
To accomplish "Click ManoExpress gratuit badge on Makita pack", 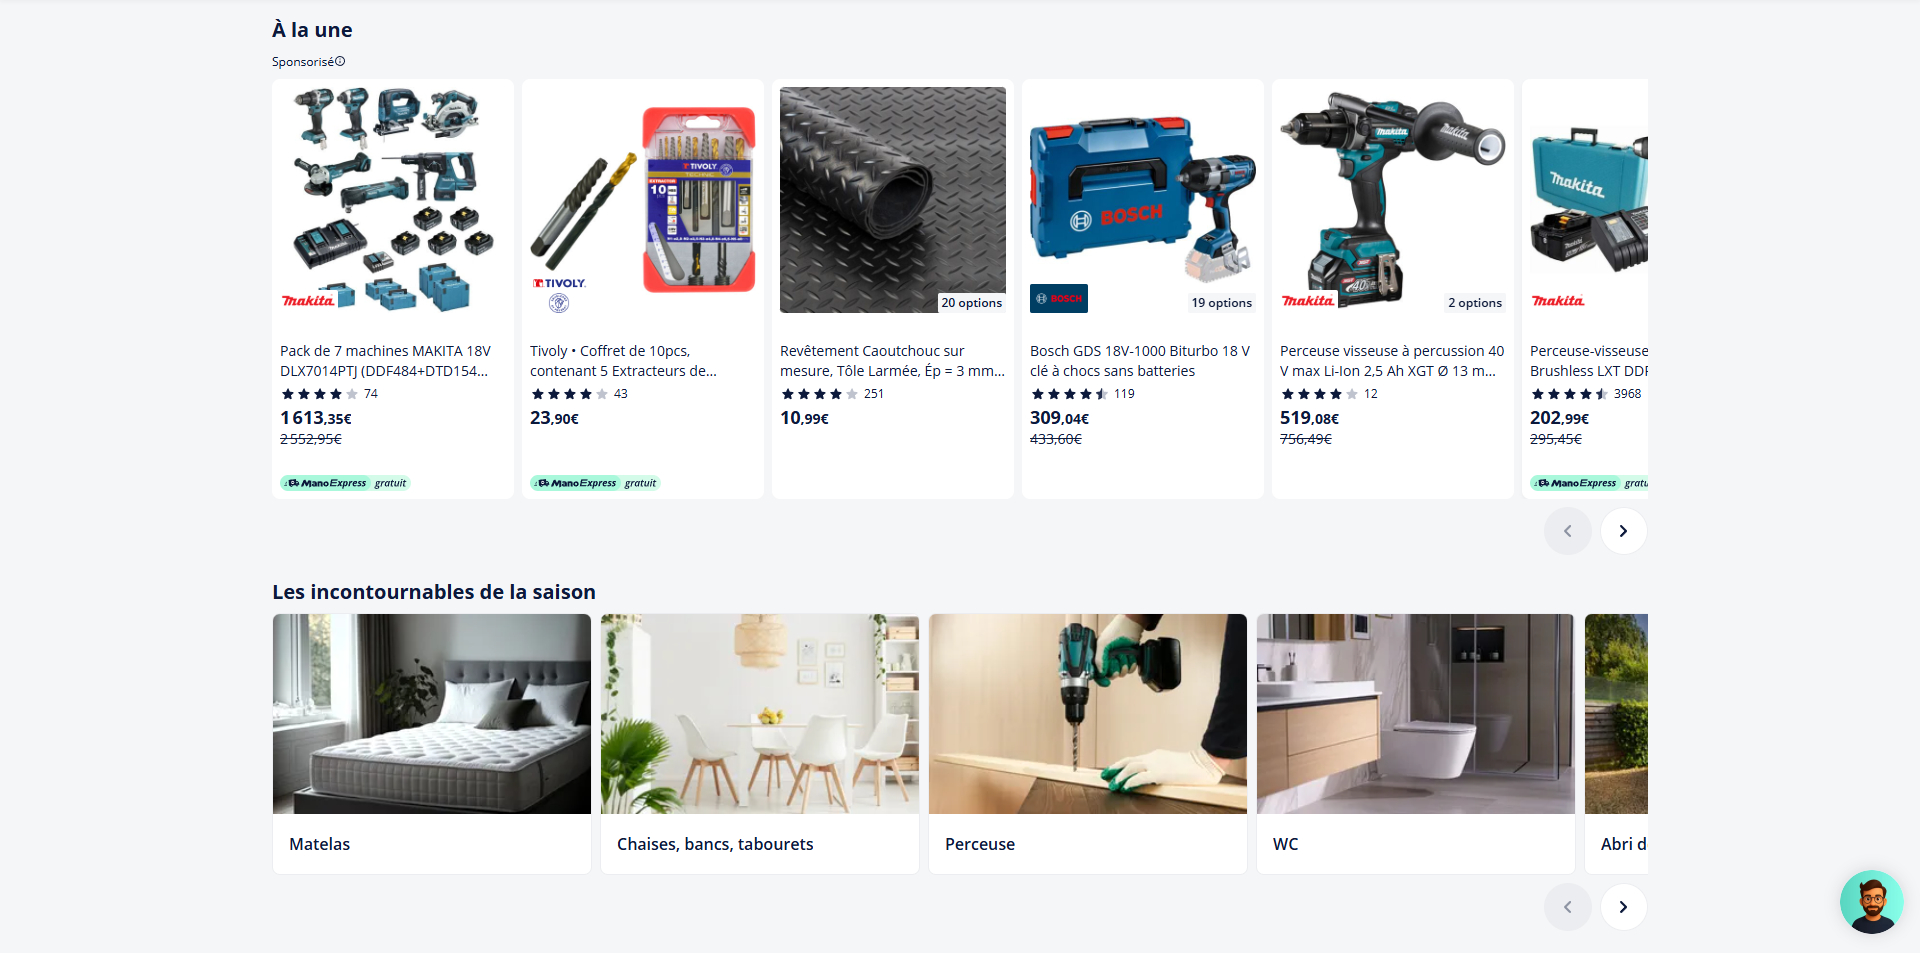I will (x=346, y=483).
